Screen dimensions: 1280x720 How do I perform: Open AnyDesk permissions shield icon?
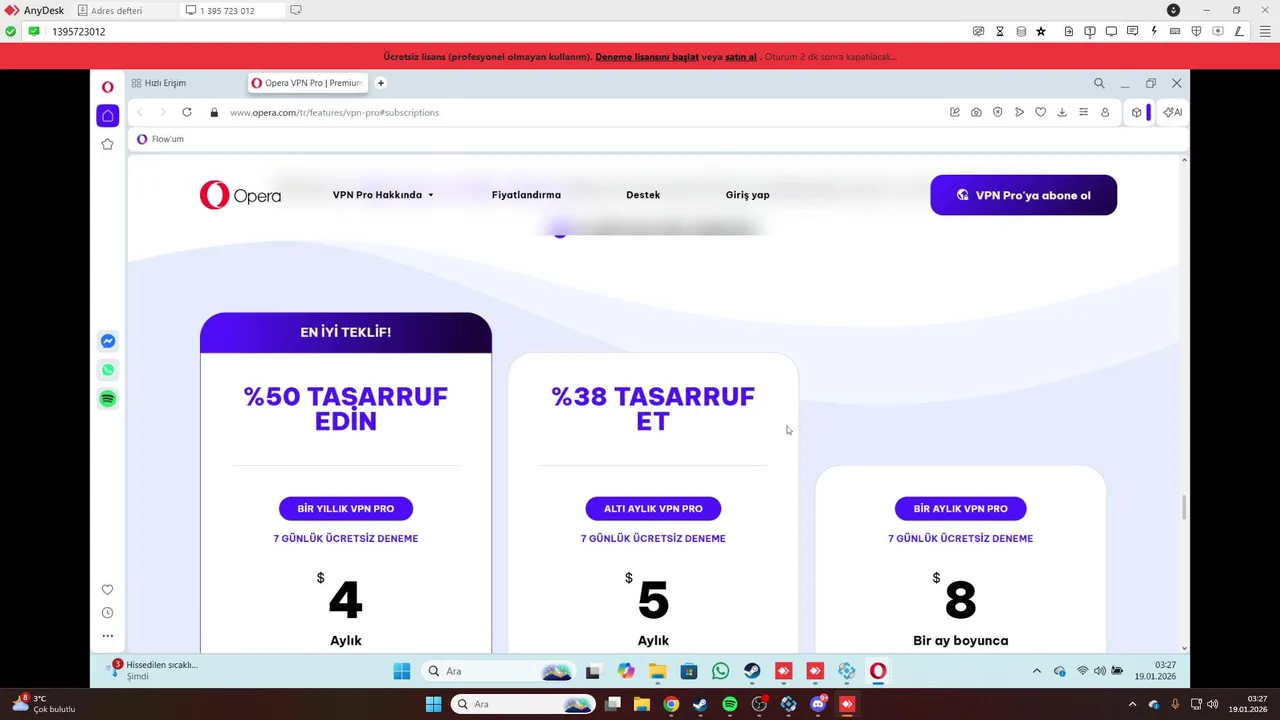click(x=1196, y=31)
